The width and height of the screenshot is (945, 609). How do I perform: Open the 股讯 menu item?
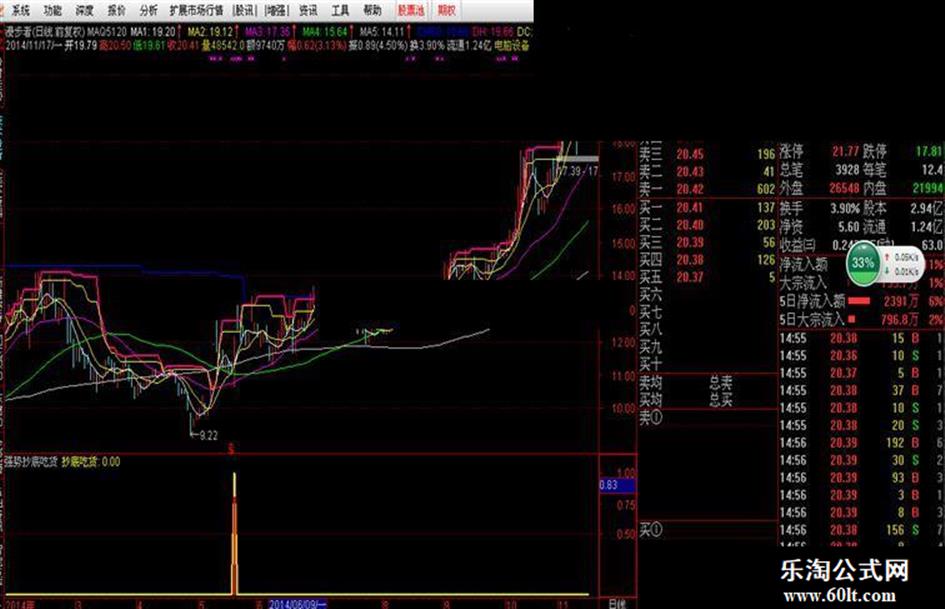tap(244, 10)
